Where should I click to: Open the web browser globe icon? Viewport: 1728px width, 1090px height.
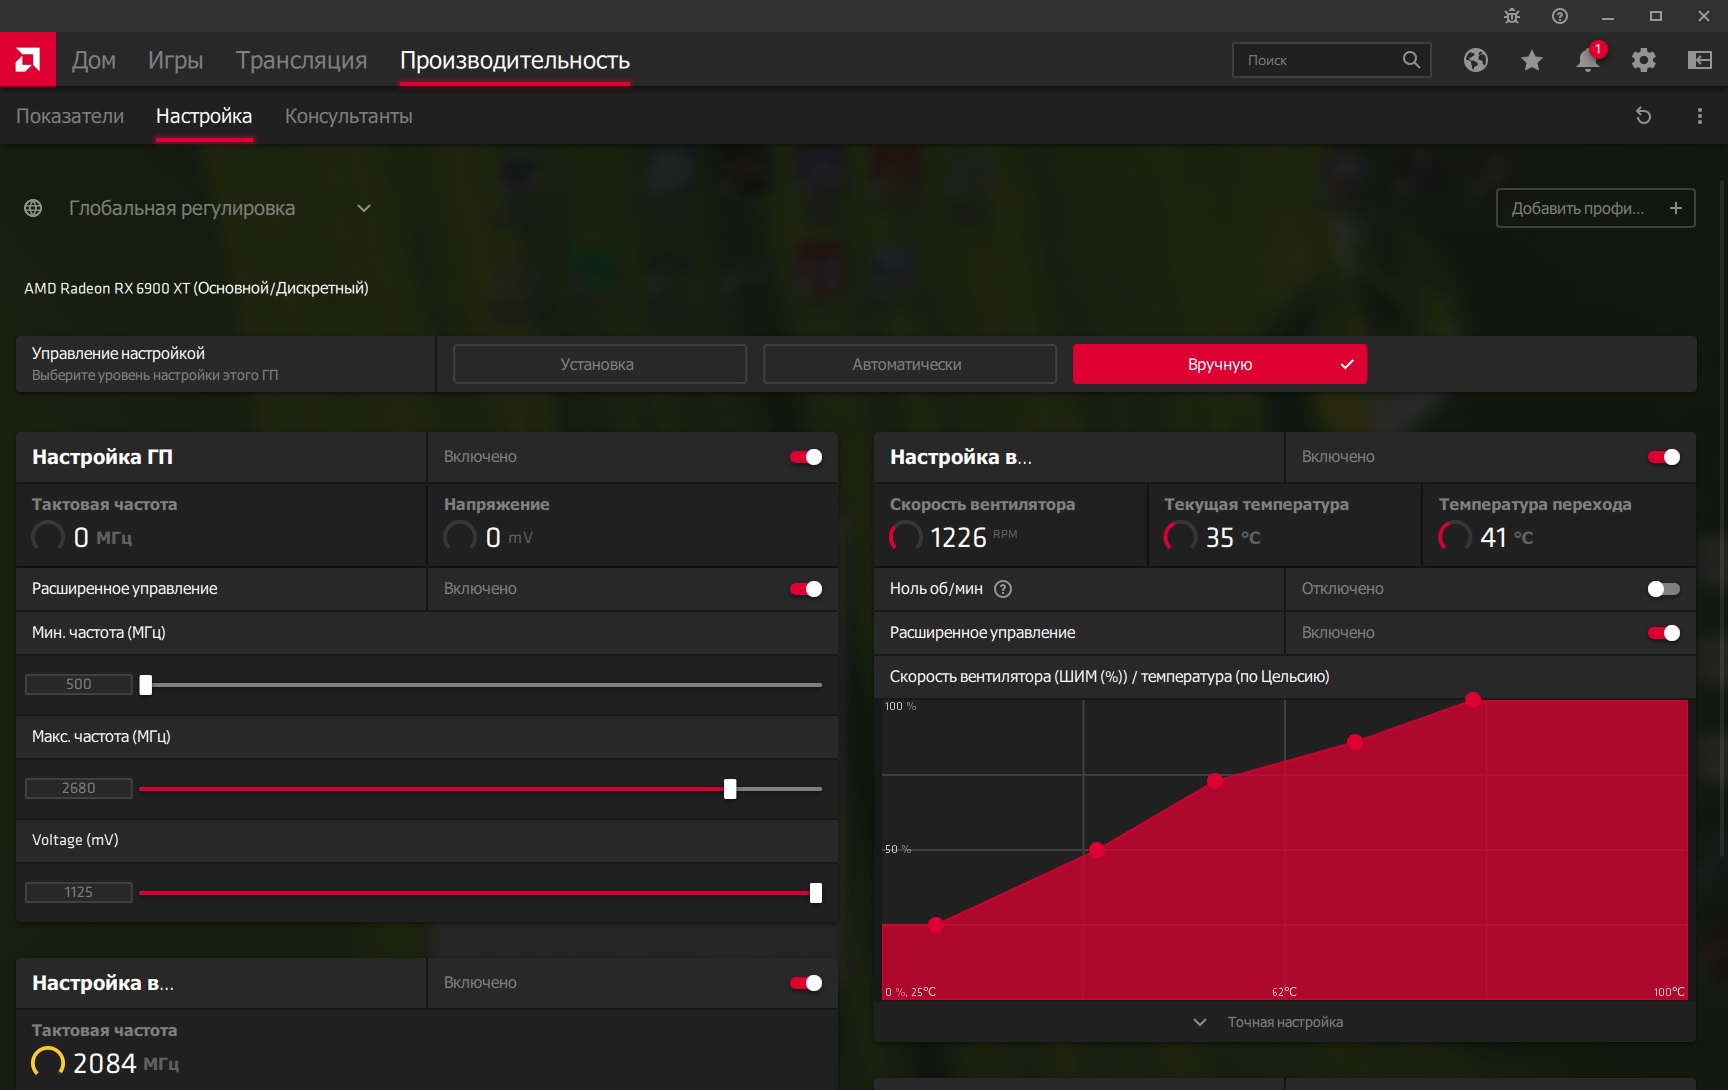[x=1476, y=60]
